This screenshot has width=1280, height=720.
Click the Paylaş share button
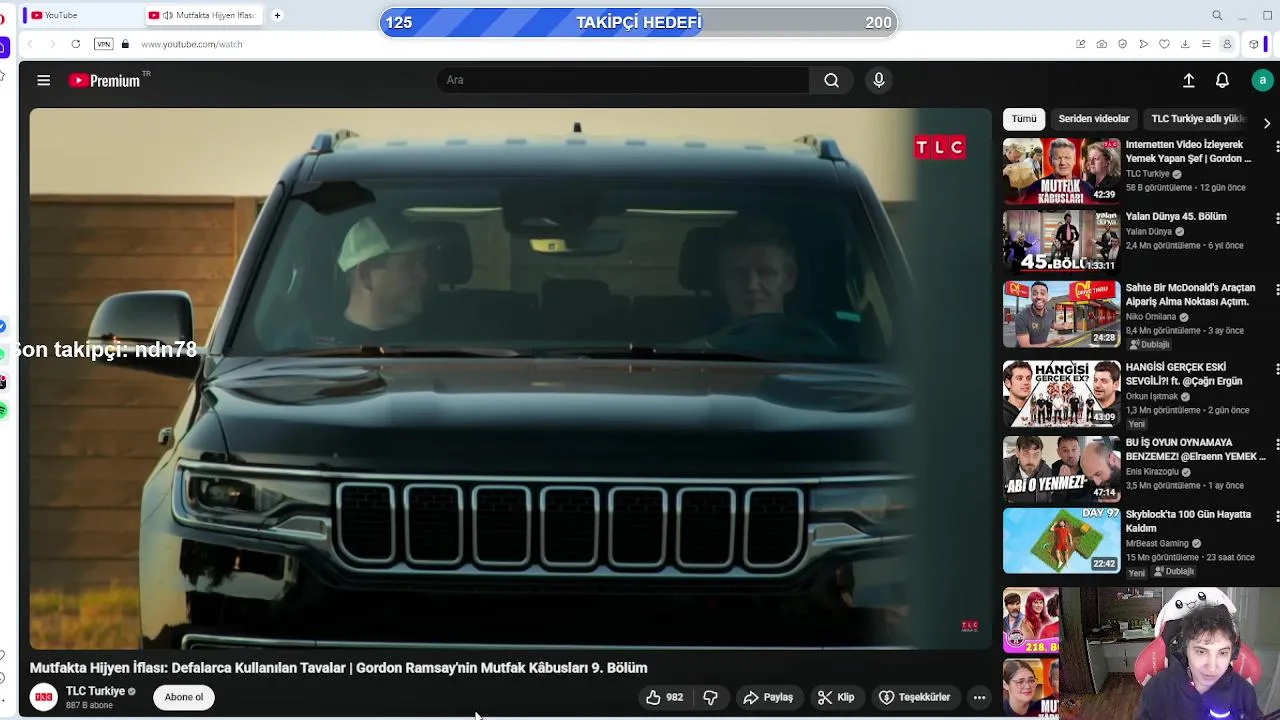pyautogui.click(x=768, y=697)
